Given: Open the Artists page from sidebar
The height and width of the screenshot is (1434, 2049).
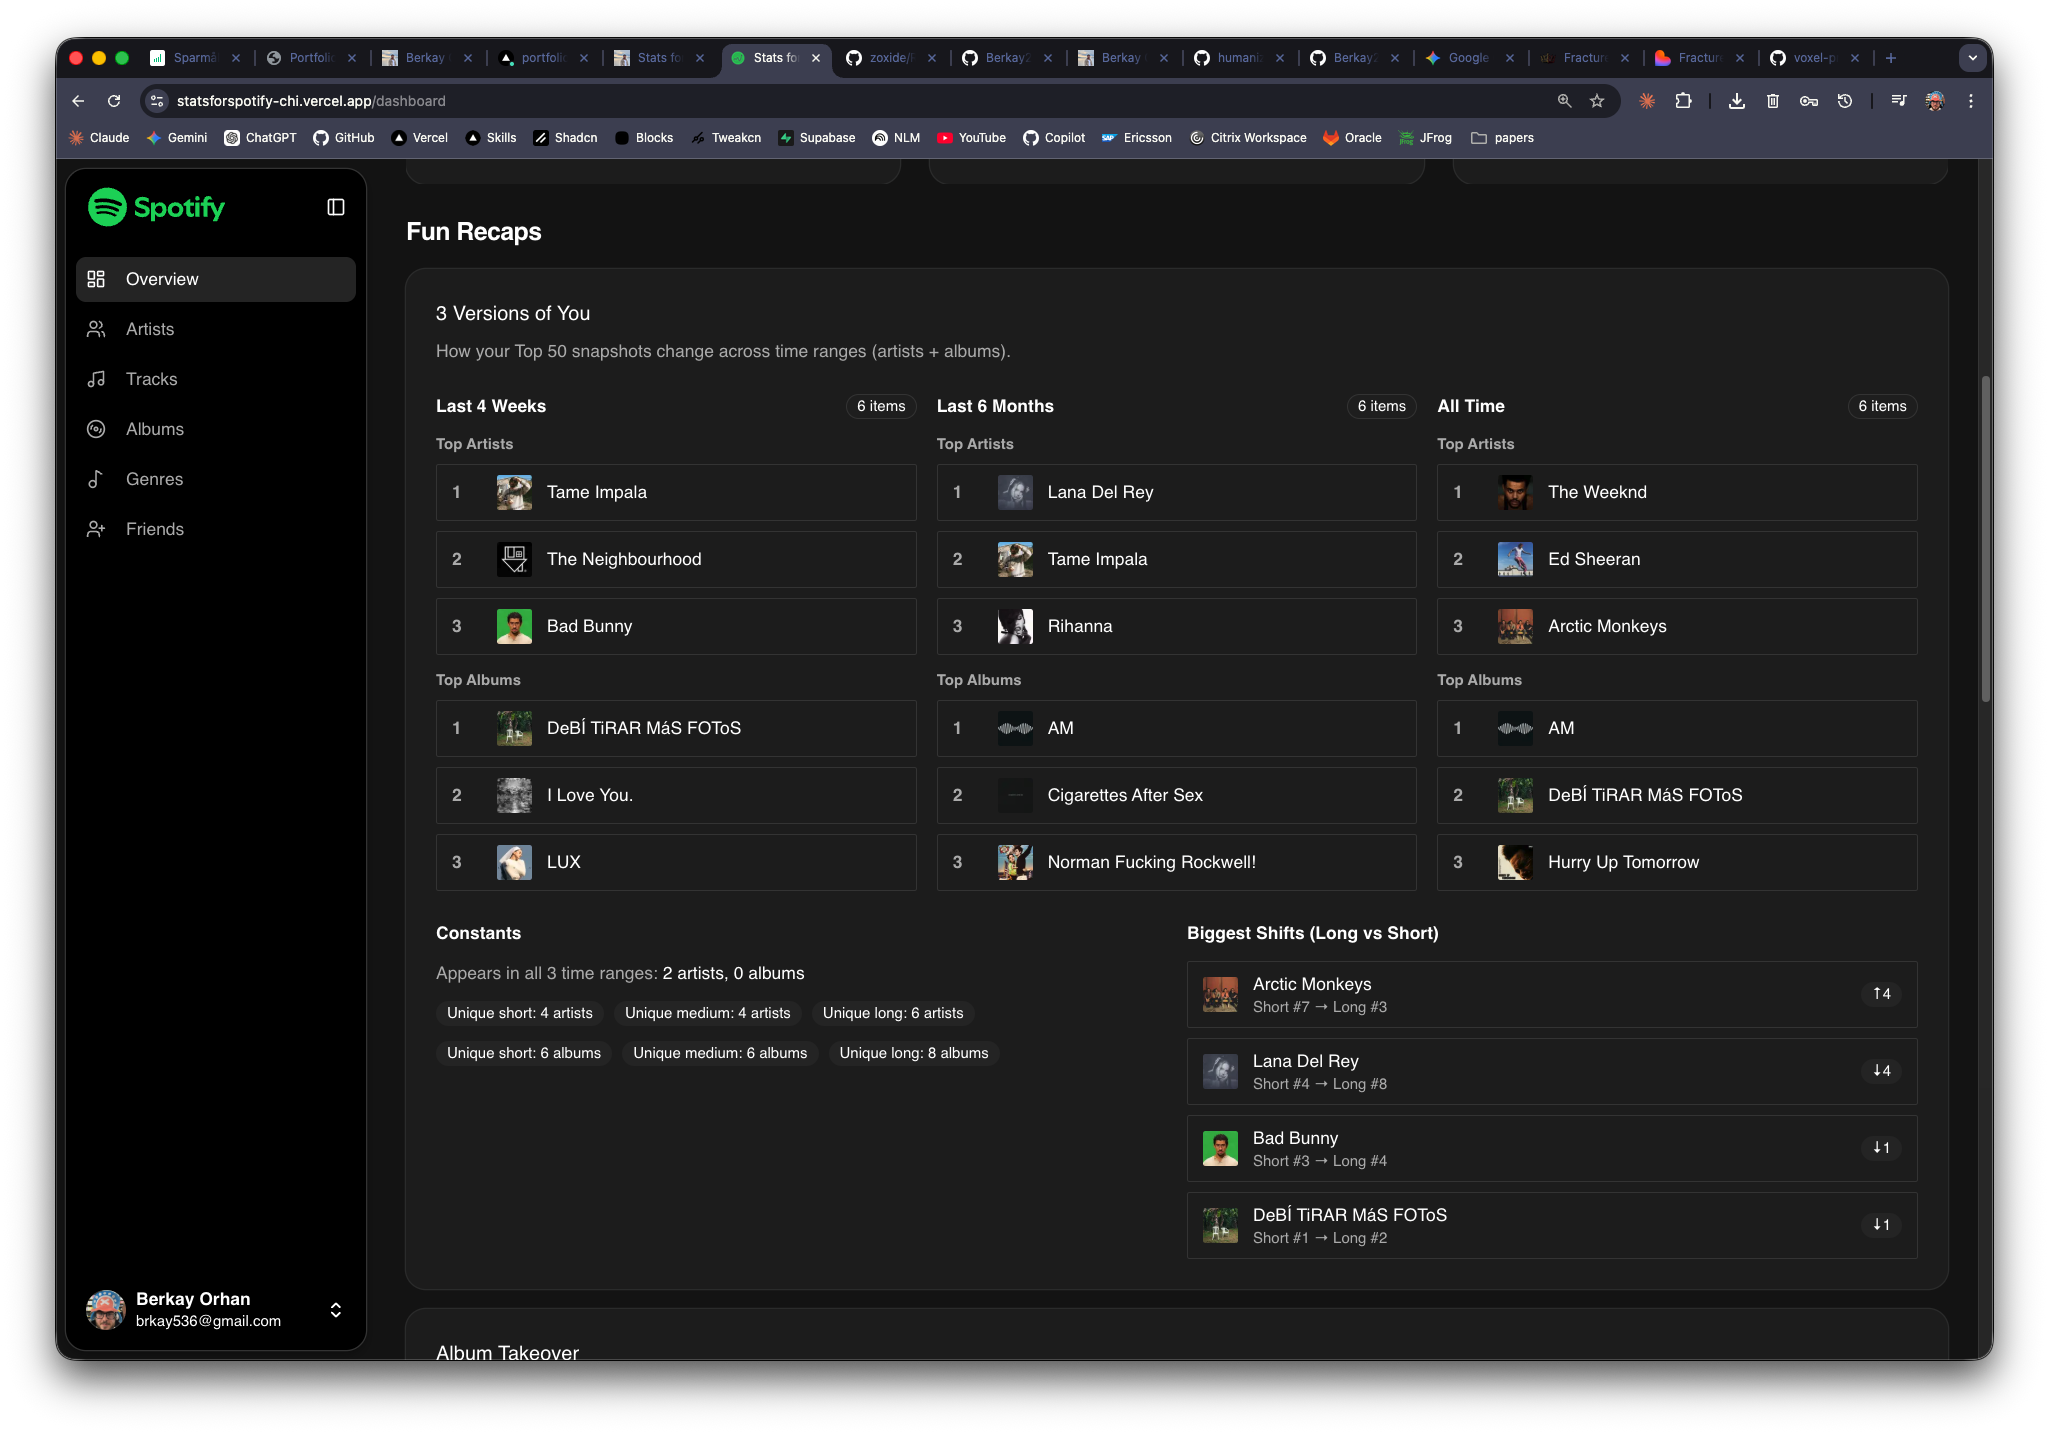Looking at the screenshot, I should pos(150,329).
